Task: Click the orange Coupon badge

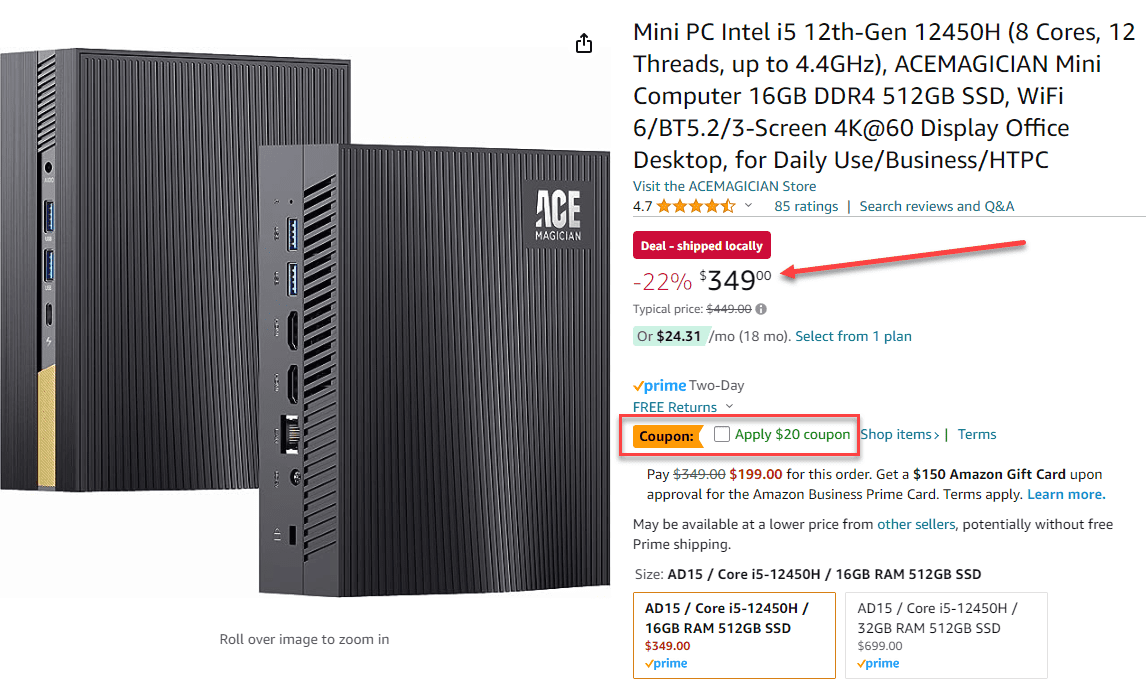Action: click(x=665, y=436)
